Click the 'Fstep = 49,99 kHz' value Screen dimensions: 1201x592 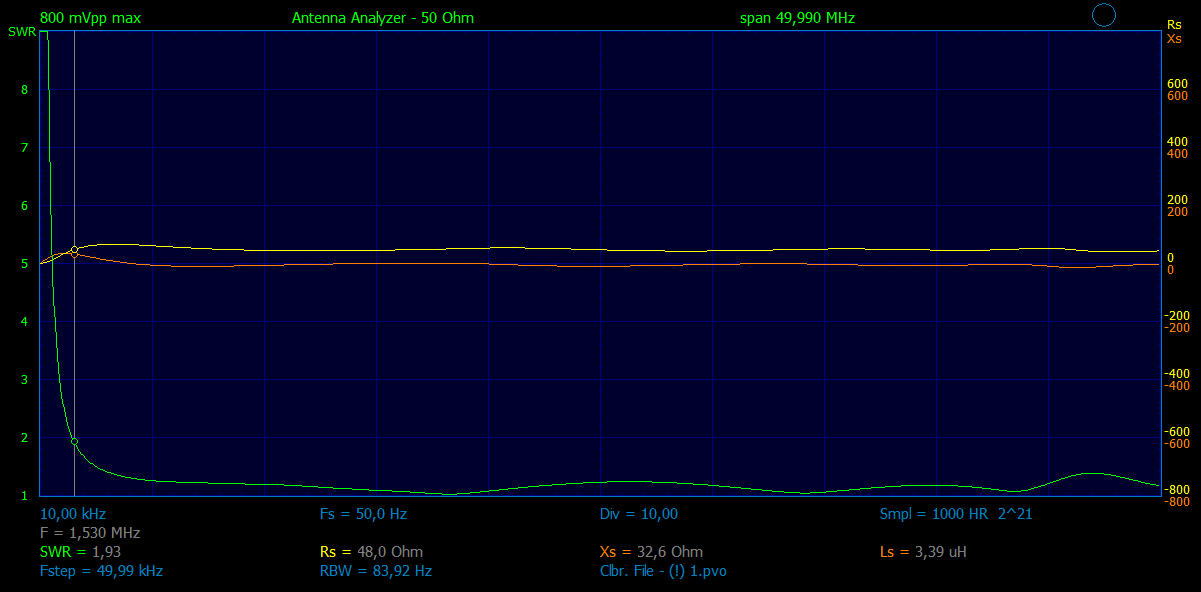[101, 571]
